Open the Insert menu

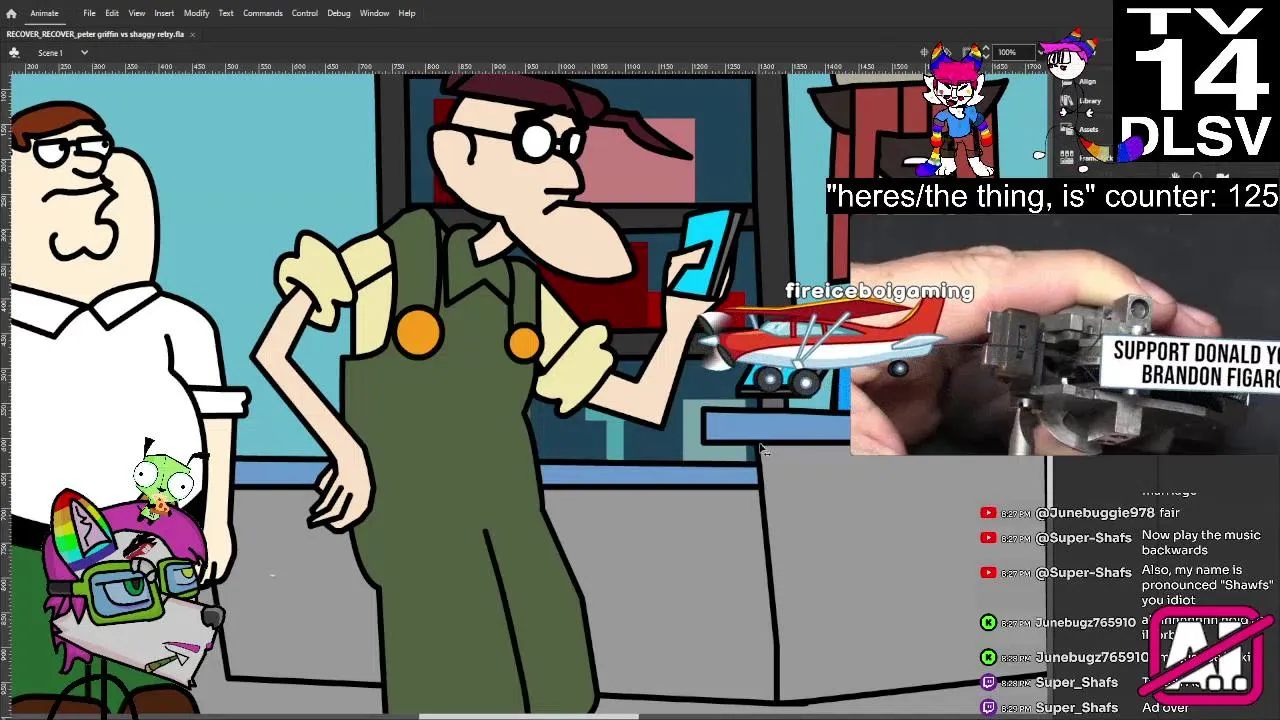point(164,13)
